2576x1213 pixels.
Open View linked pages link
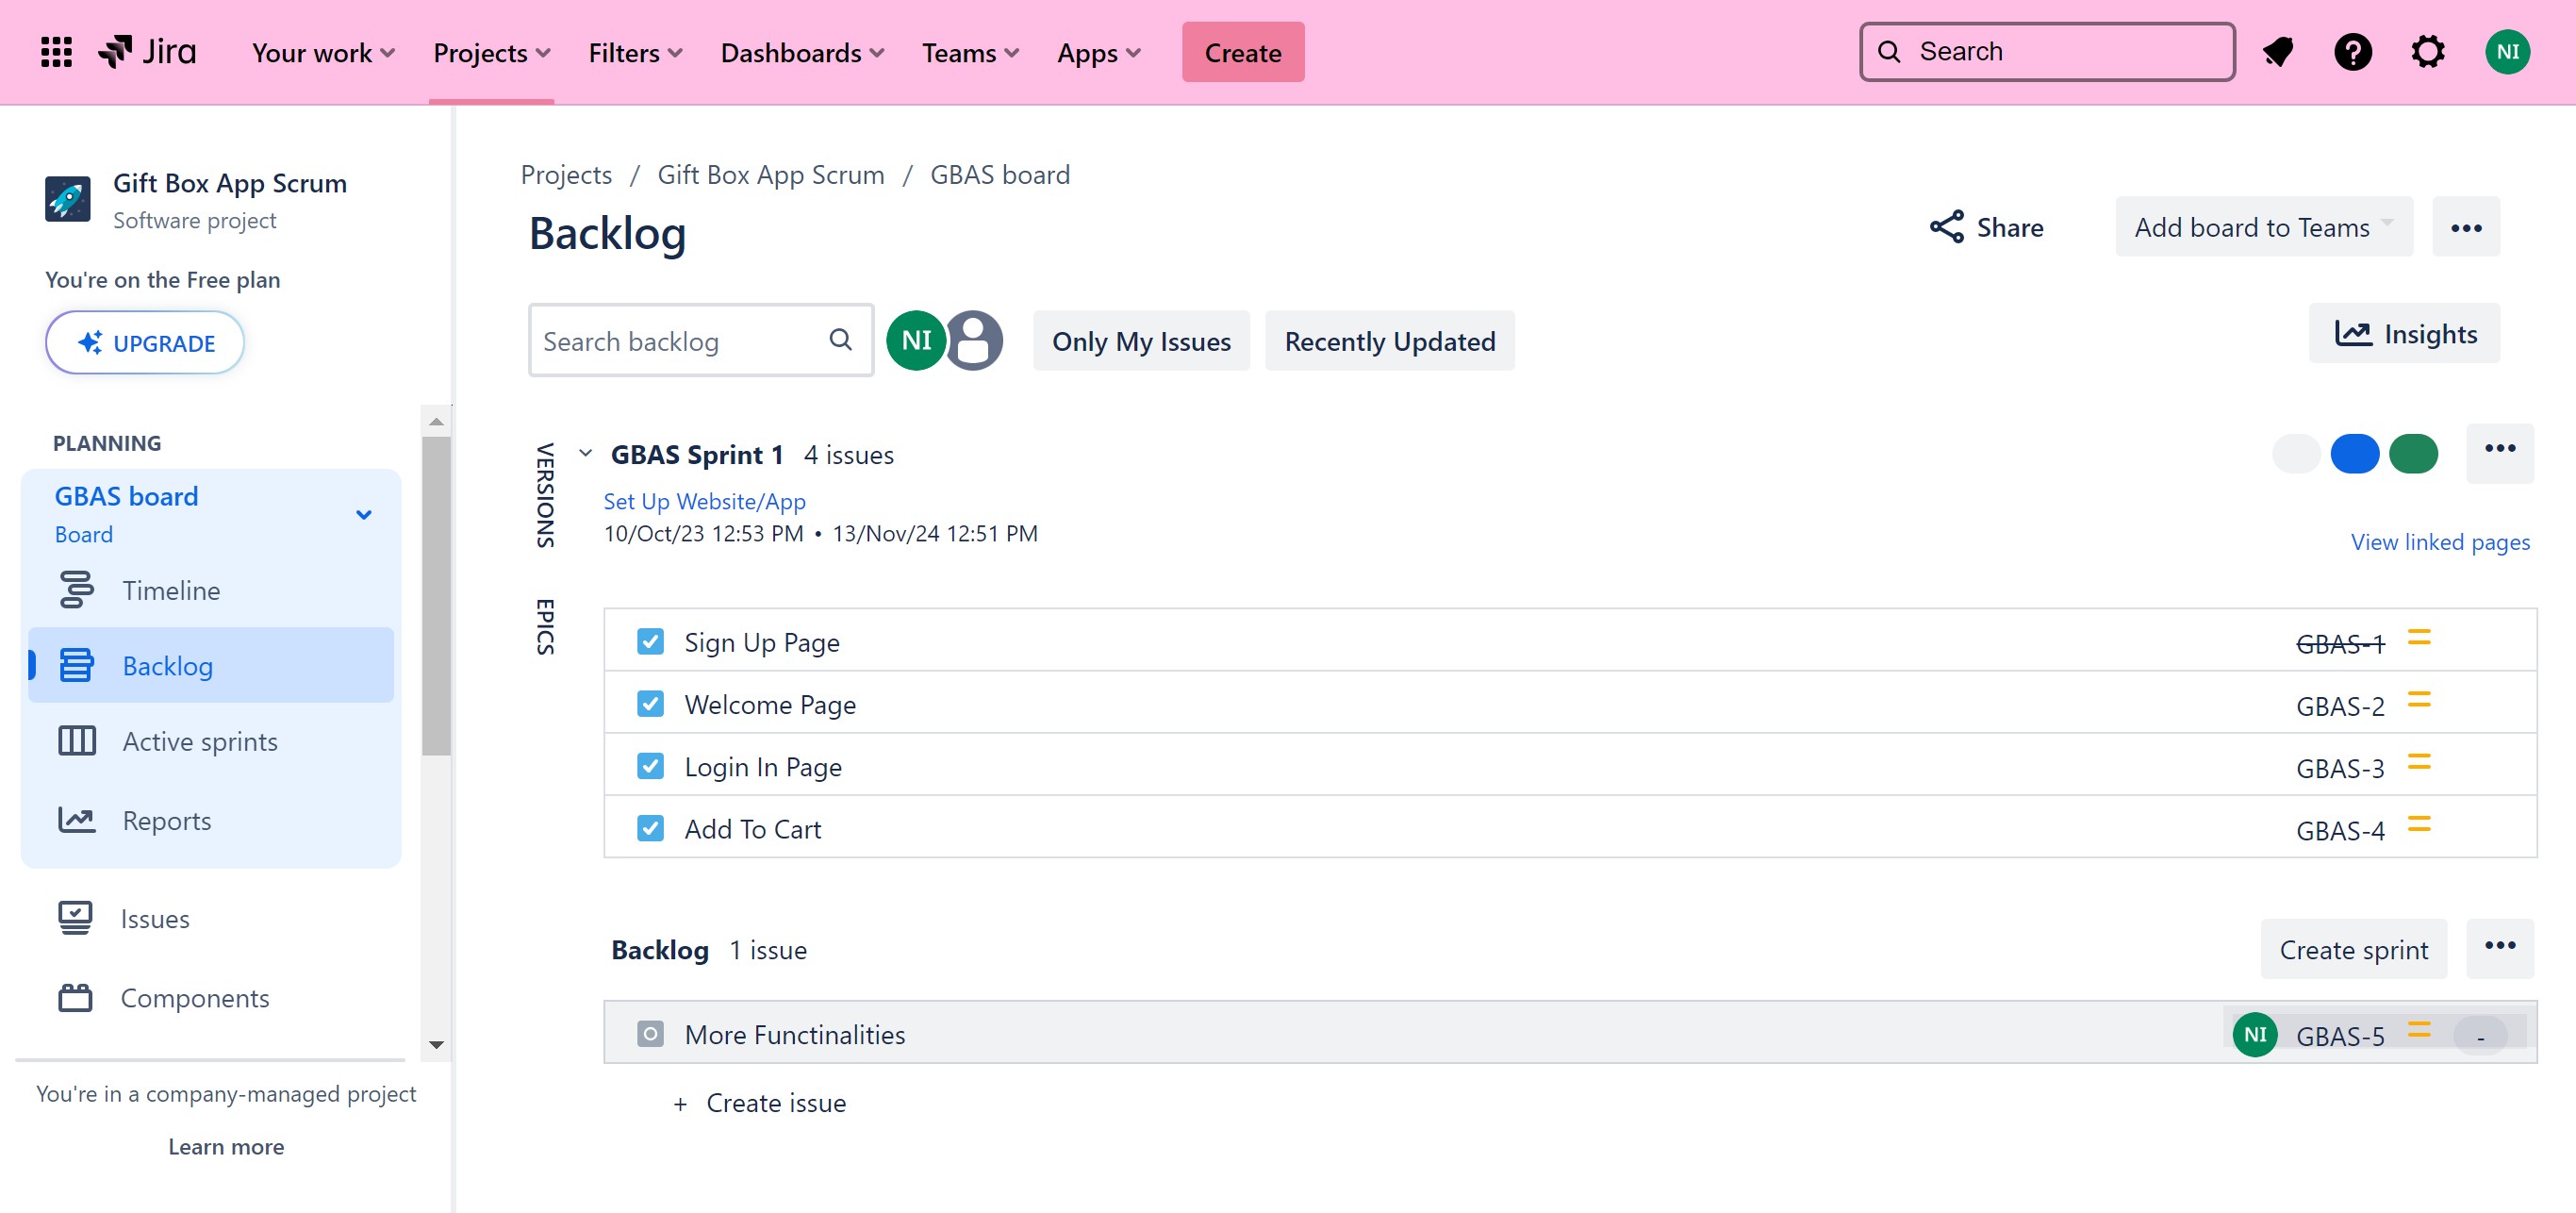click(x=2439, y=541)
